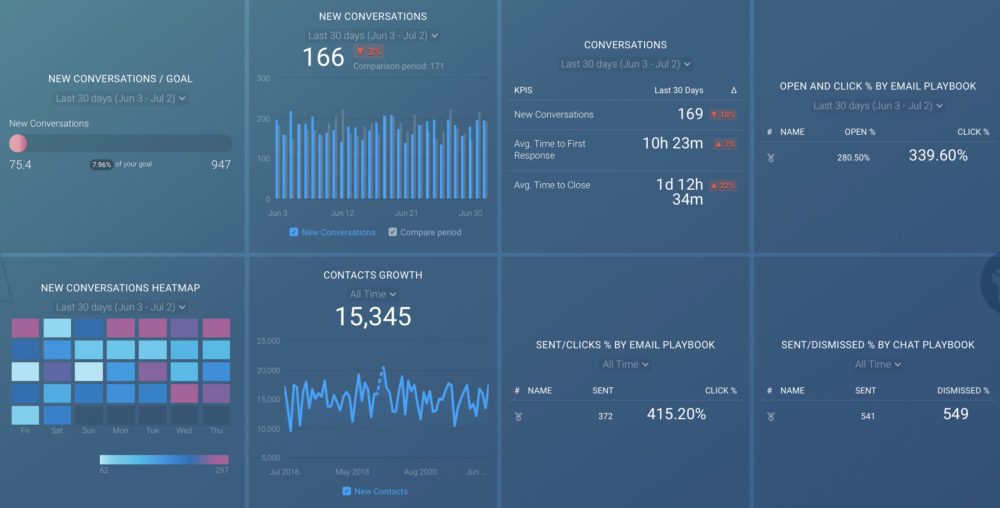Click the pink heatmap cell above the Wed label

[184, 393]
